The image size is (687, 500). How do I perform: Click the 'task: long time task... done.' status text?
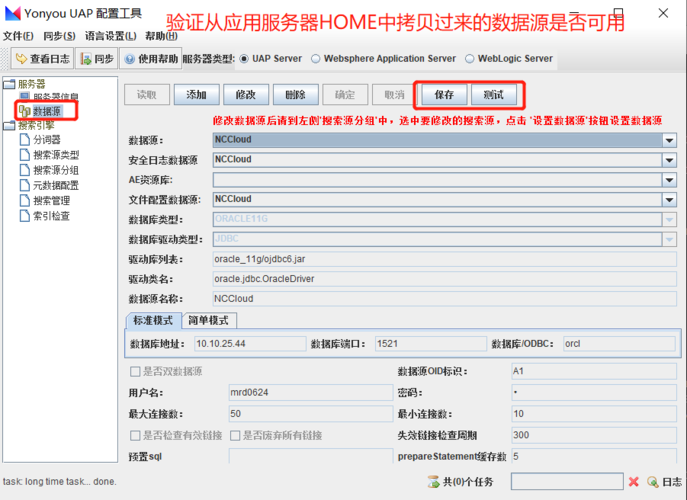pyautogui.click(x=60, y=482)
